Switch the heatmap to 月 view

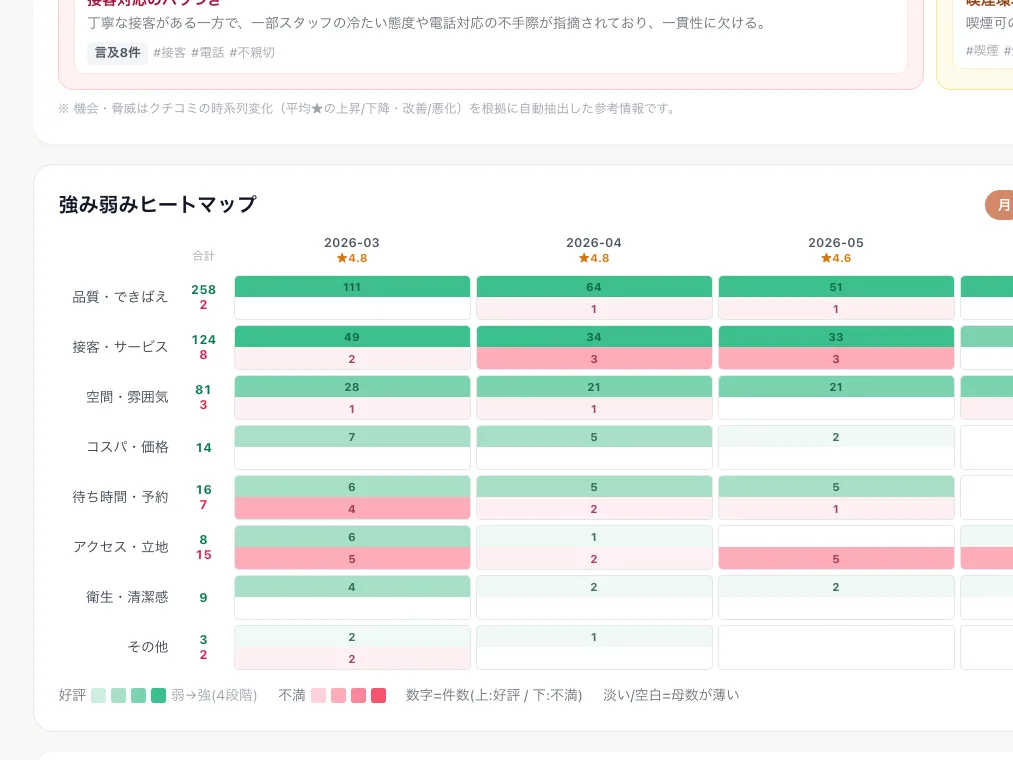click(x=1000, y=205)
